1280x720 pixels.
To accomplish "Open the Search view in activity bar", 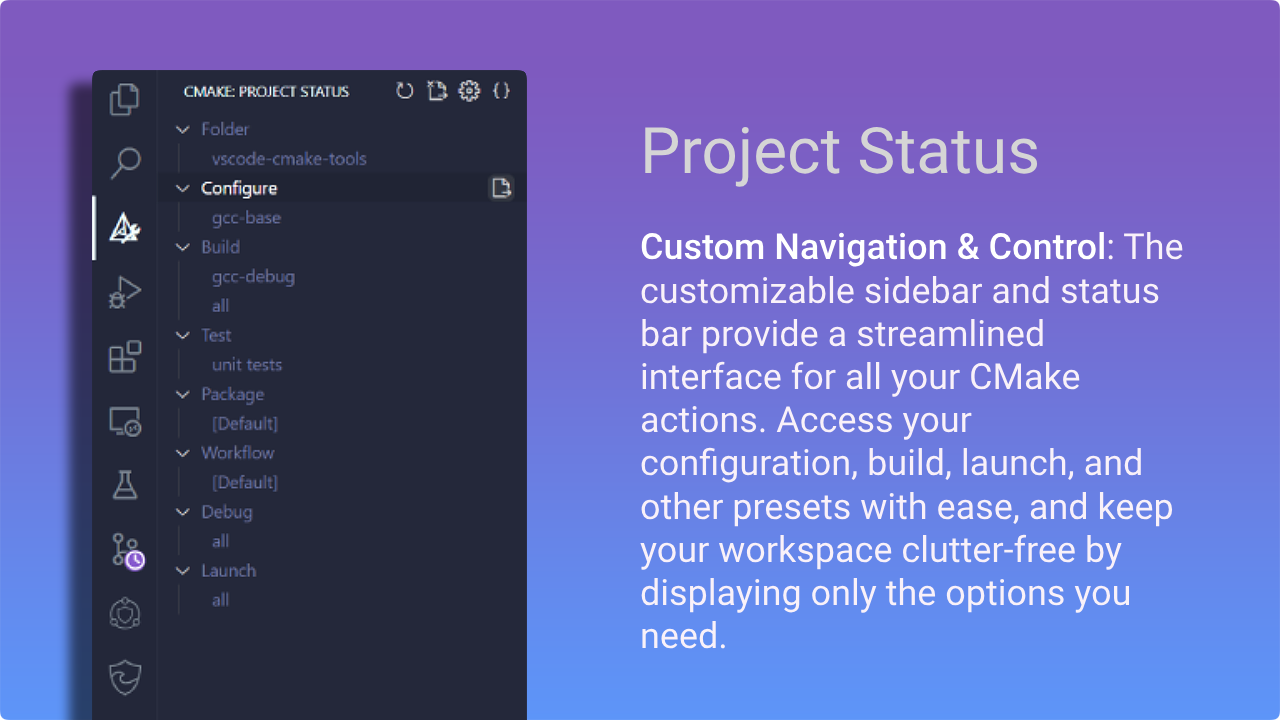I will pos(124,163).
